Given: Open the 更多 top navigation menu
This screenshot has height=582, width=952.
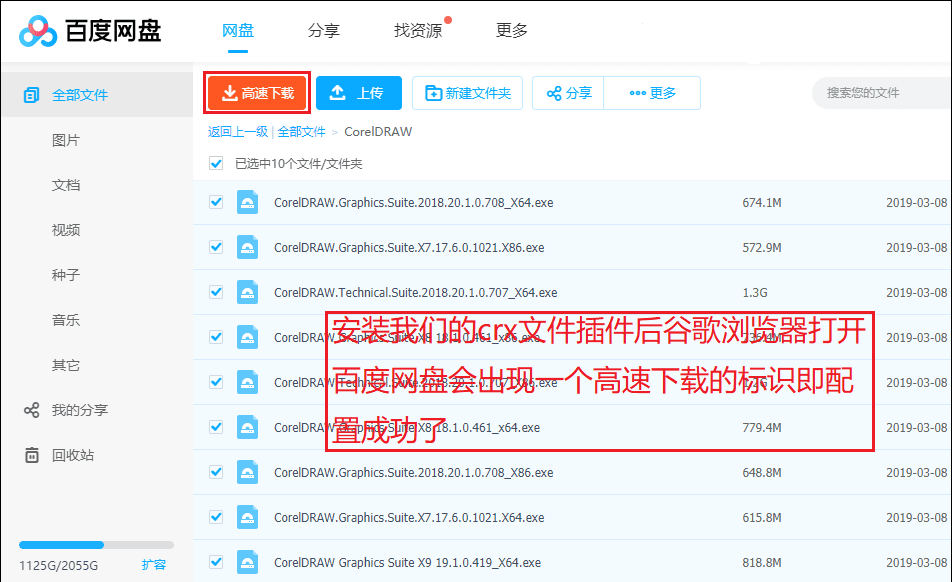Looking at the screenshot, I should (512, 30).
